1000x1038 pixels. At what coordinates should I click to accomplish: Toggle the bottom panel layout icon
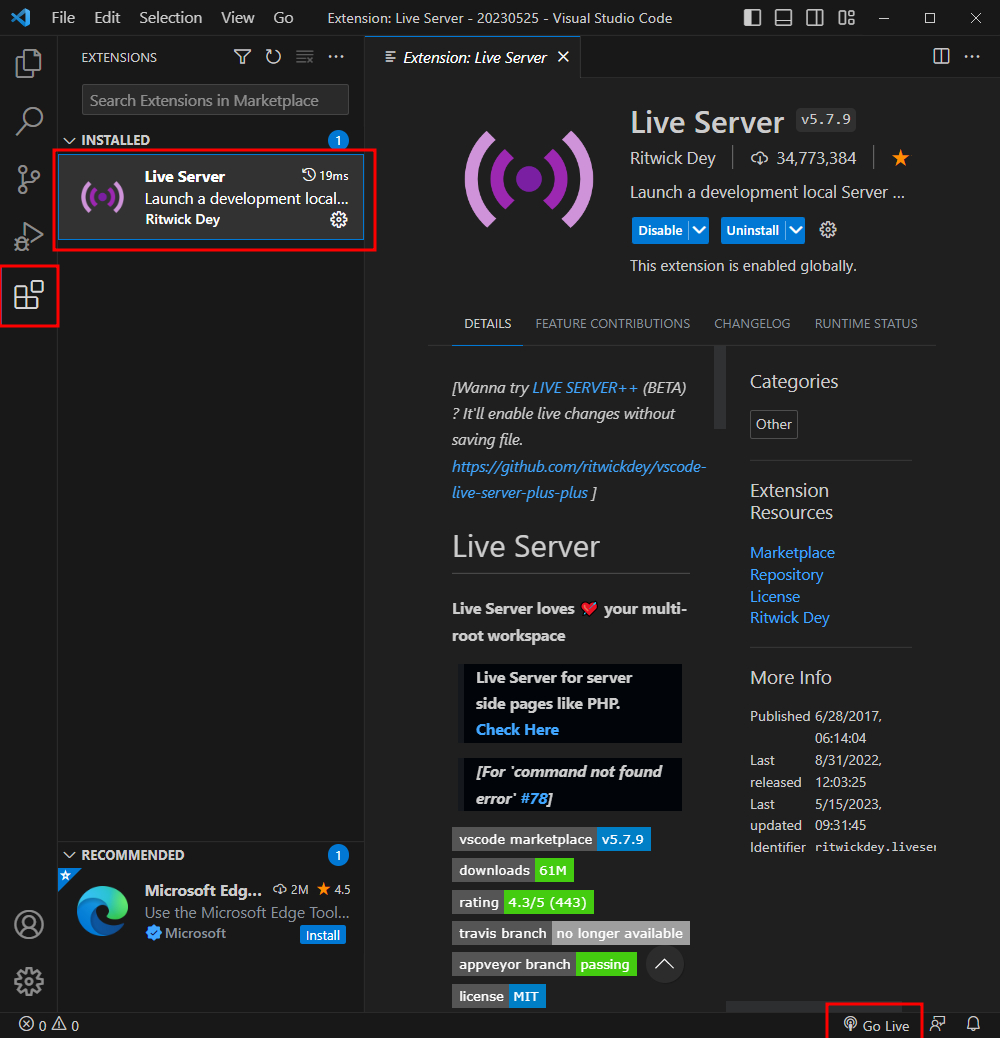pyautogui.click(x=784, y=18)
